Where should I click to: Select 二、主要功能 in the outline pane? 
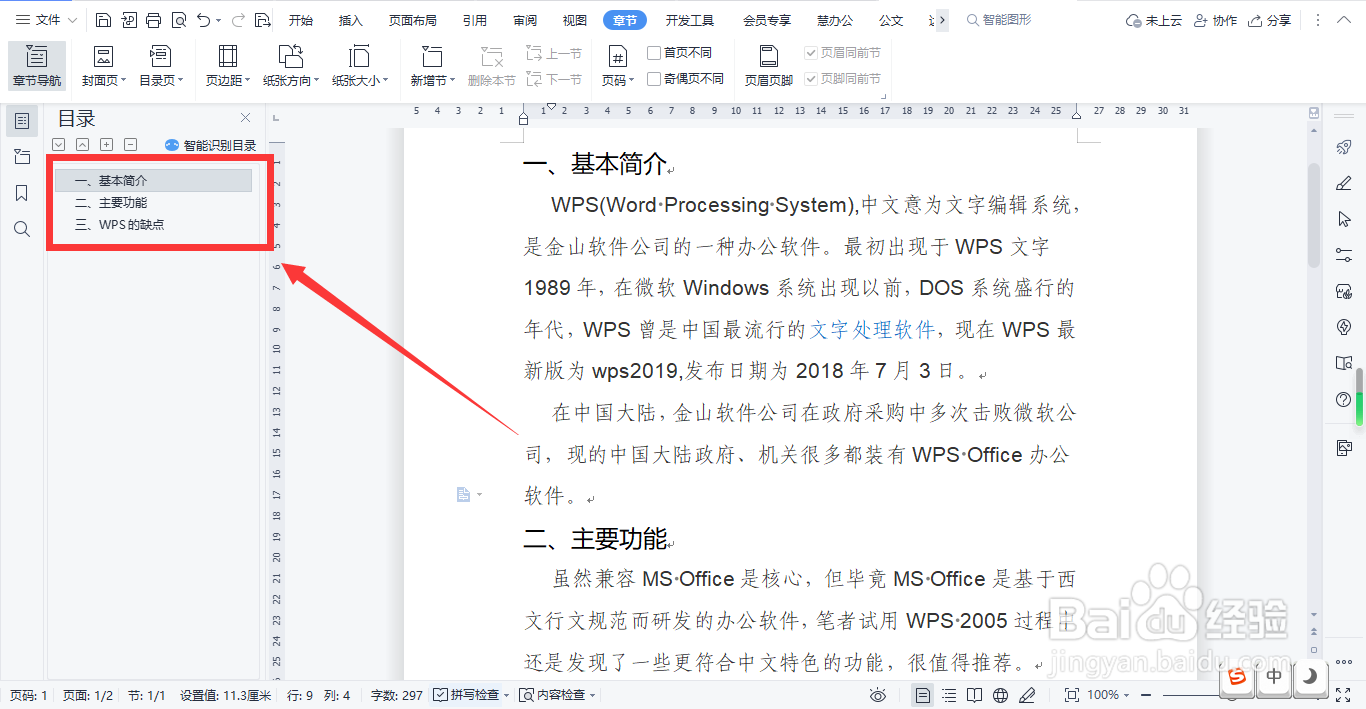[111, 203]
